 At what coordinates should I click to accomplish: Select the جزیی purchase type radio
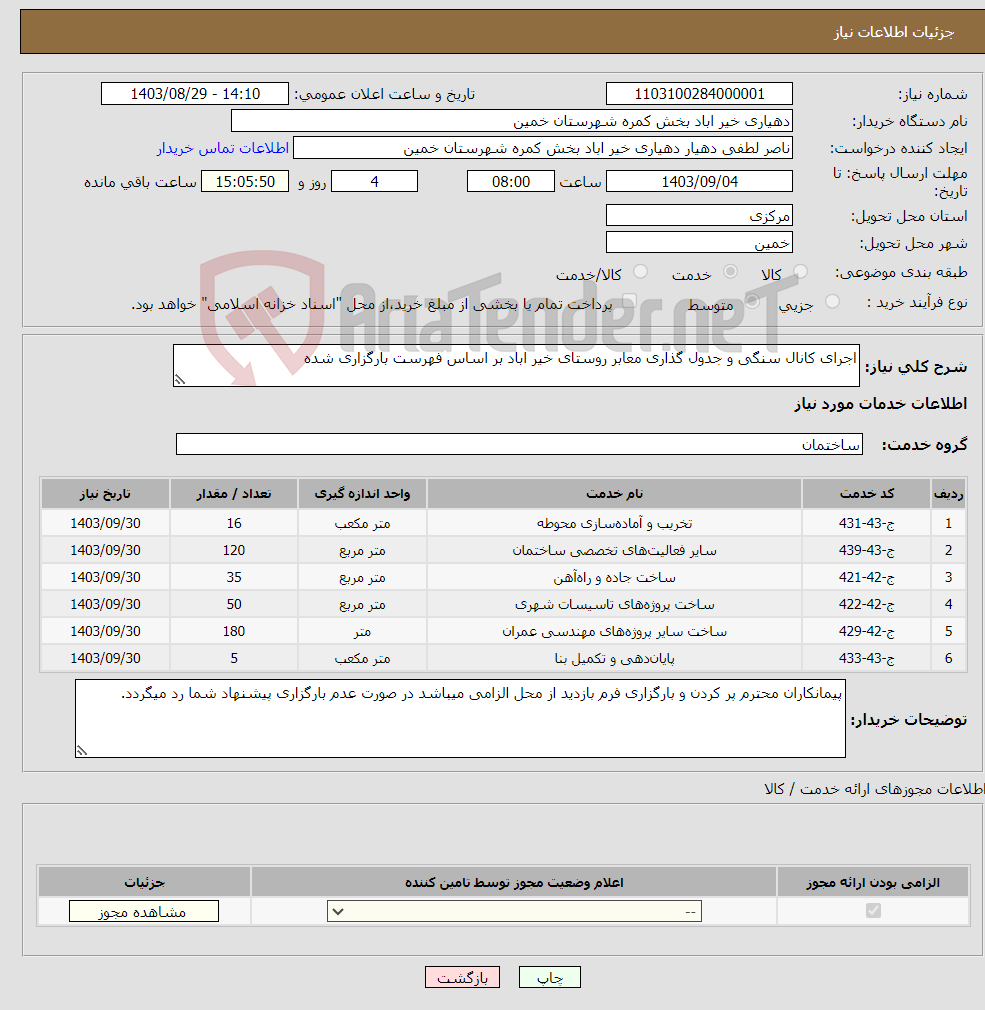coord(832,301)
